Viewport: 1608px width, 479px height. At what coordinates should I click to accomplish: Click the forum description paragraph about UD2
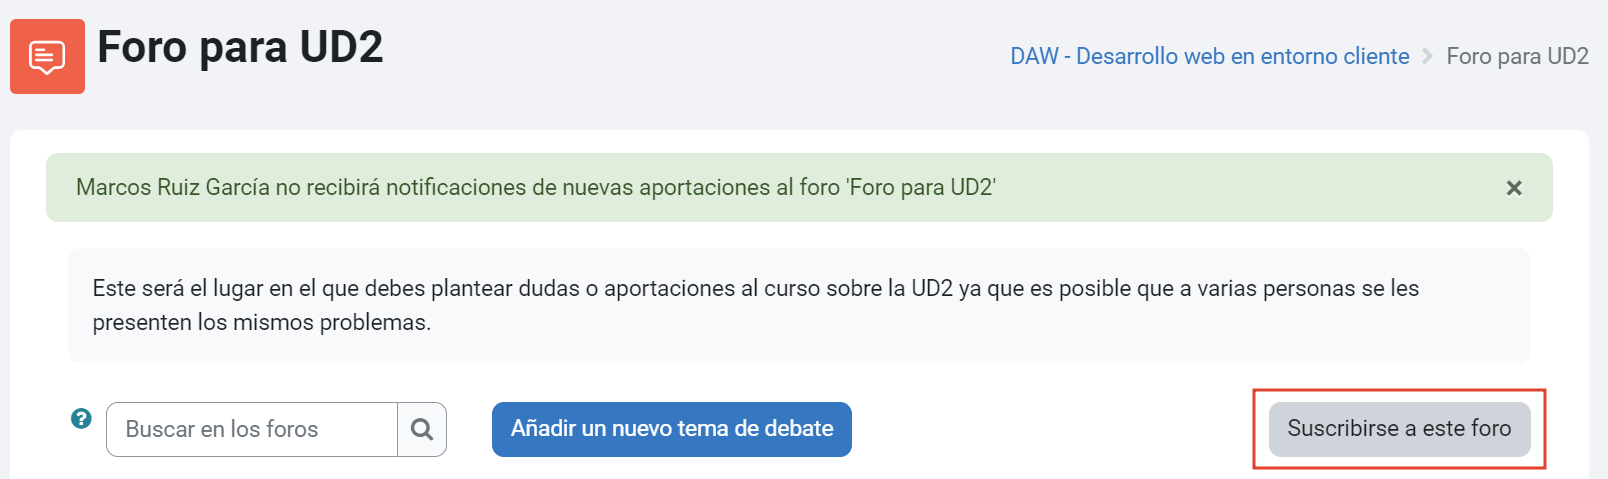(x=756, y=305)
